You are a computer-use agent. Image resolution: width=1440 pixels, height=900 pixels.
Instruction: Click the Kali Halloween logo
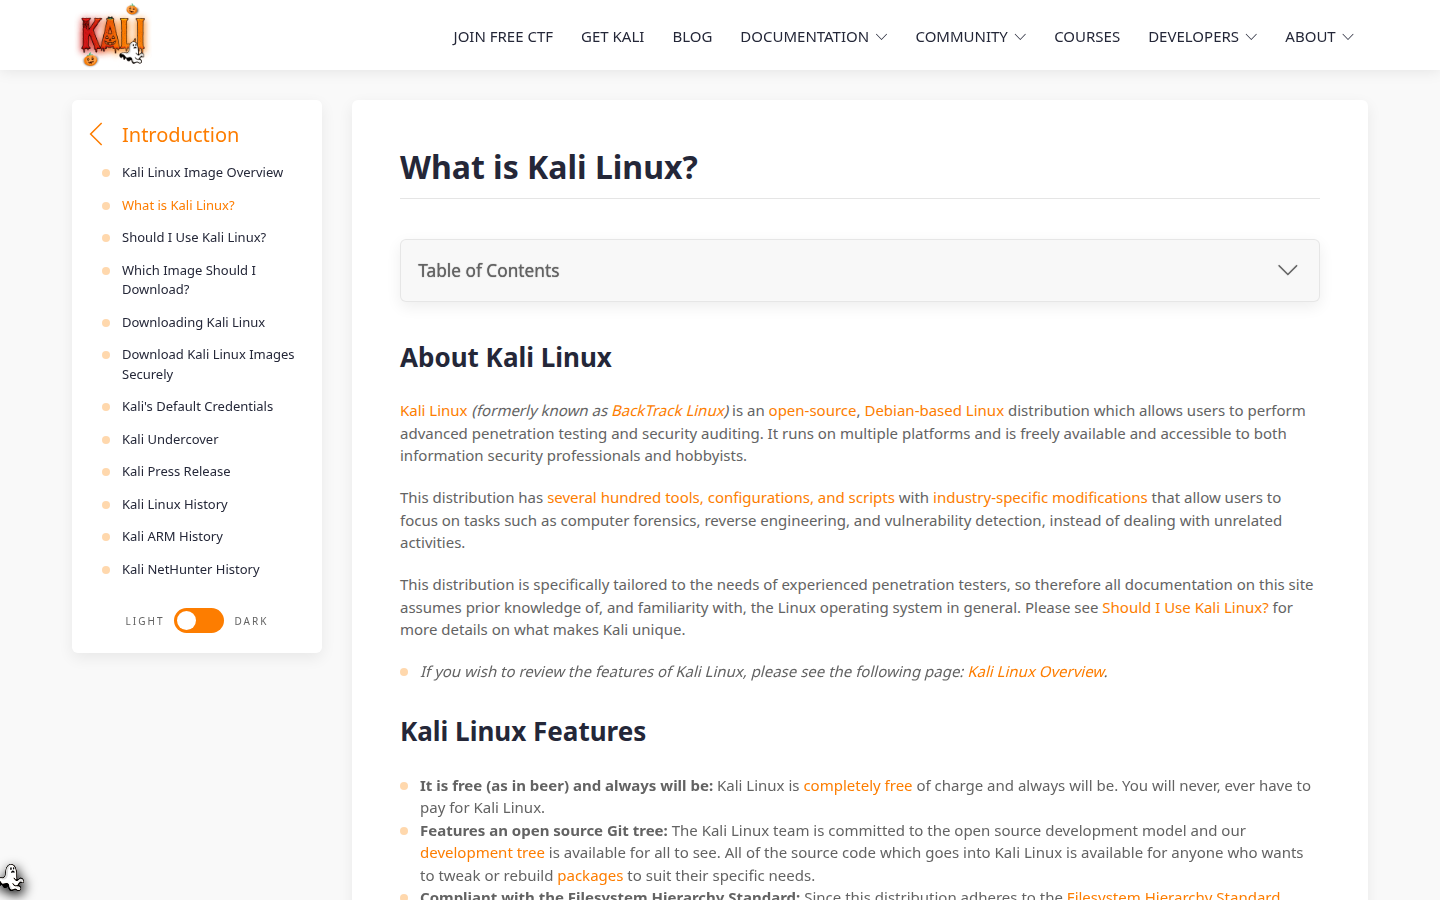[x=113, y=35]
